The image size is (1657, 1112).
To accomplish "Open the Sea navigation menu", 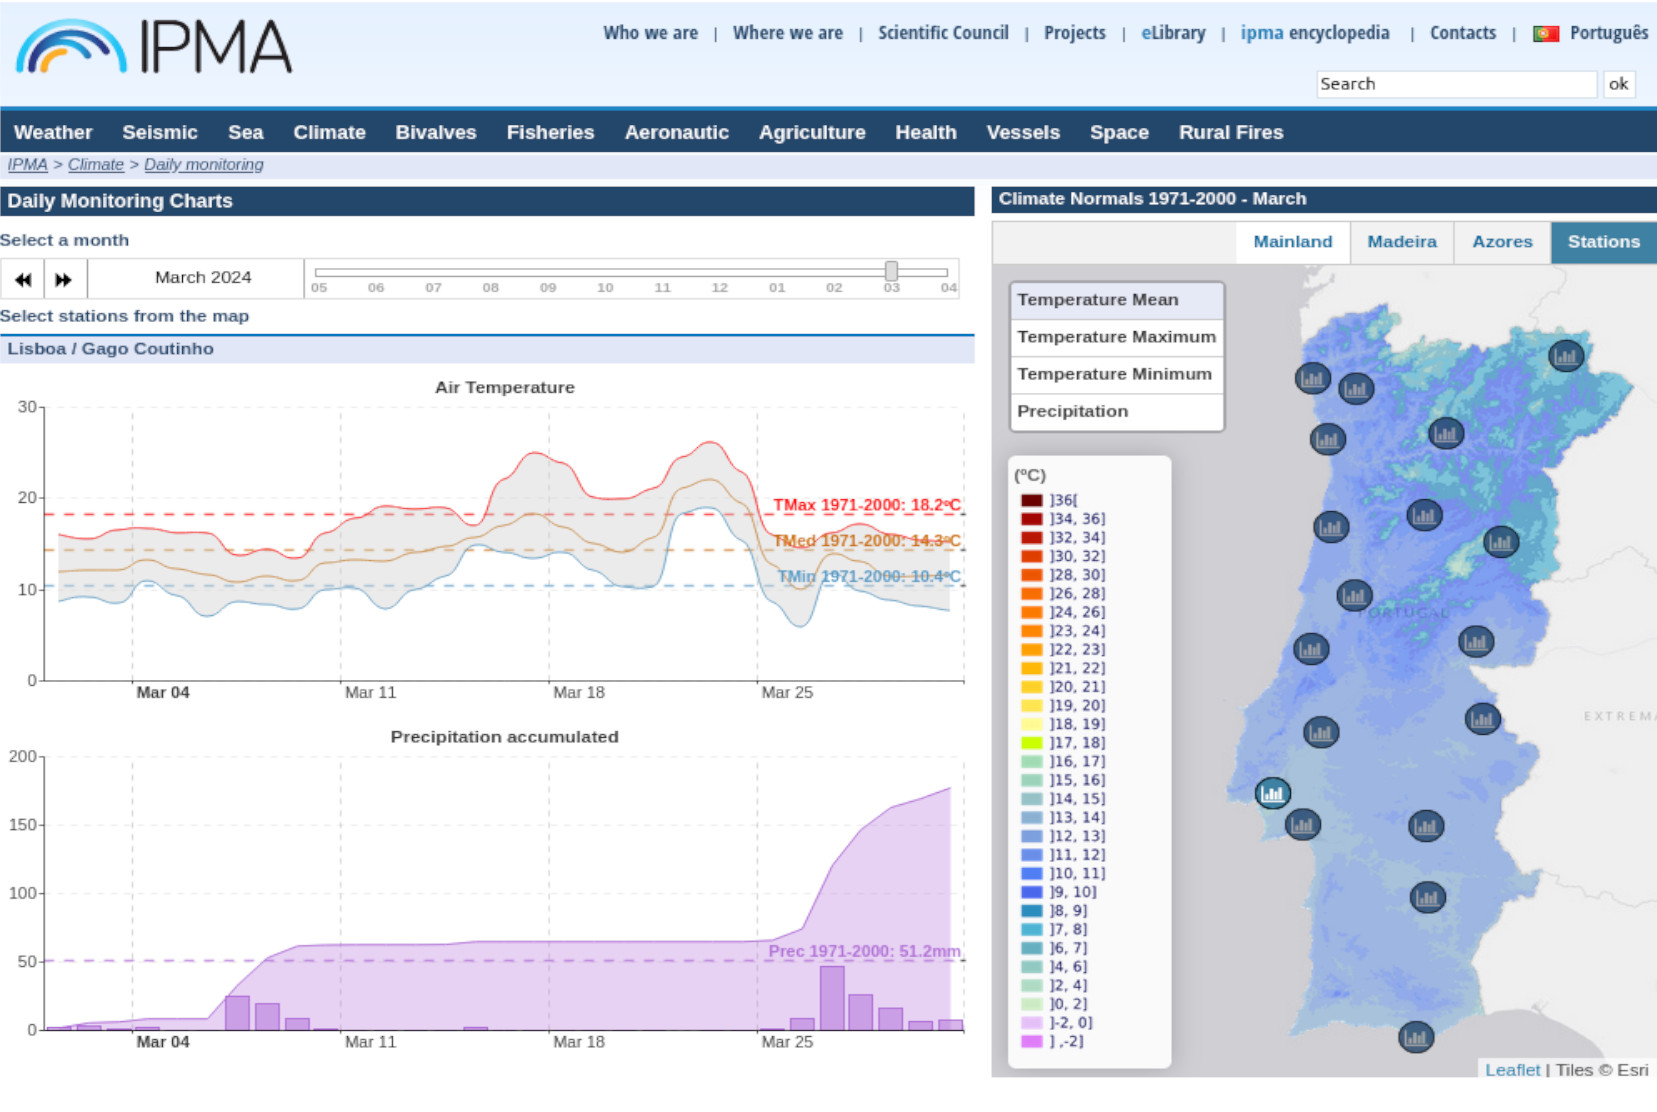I will coord(245,132).
